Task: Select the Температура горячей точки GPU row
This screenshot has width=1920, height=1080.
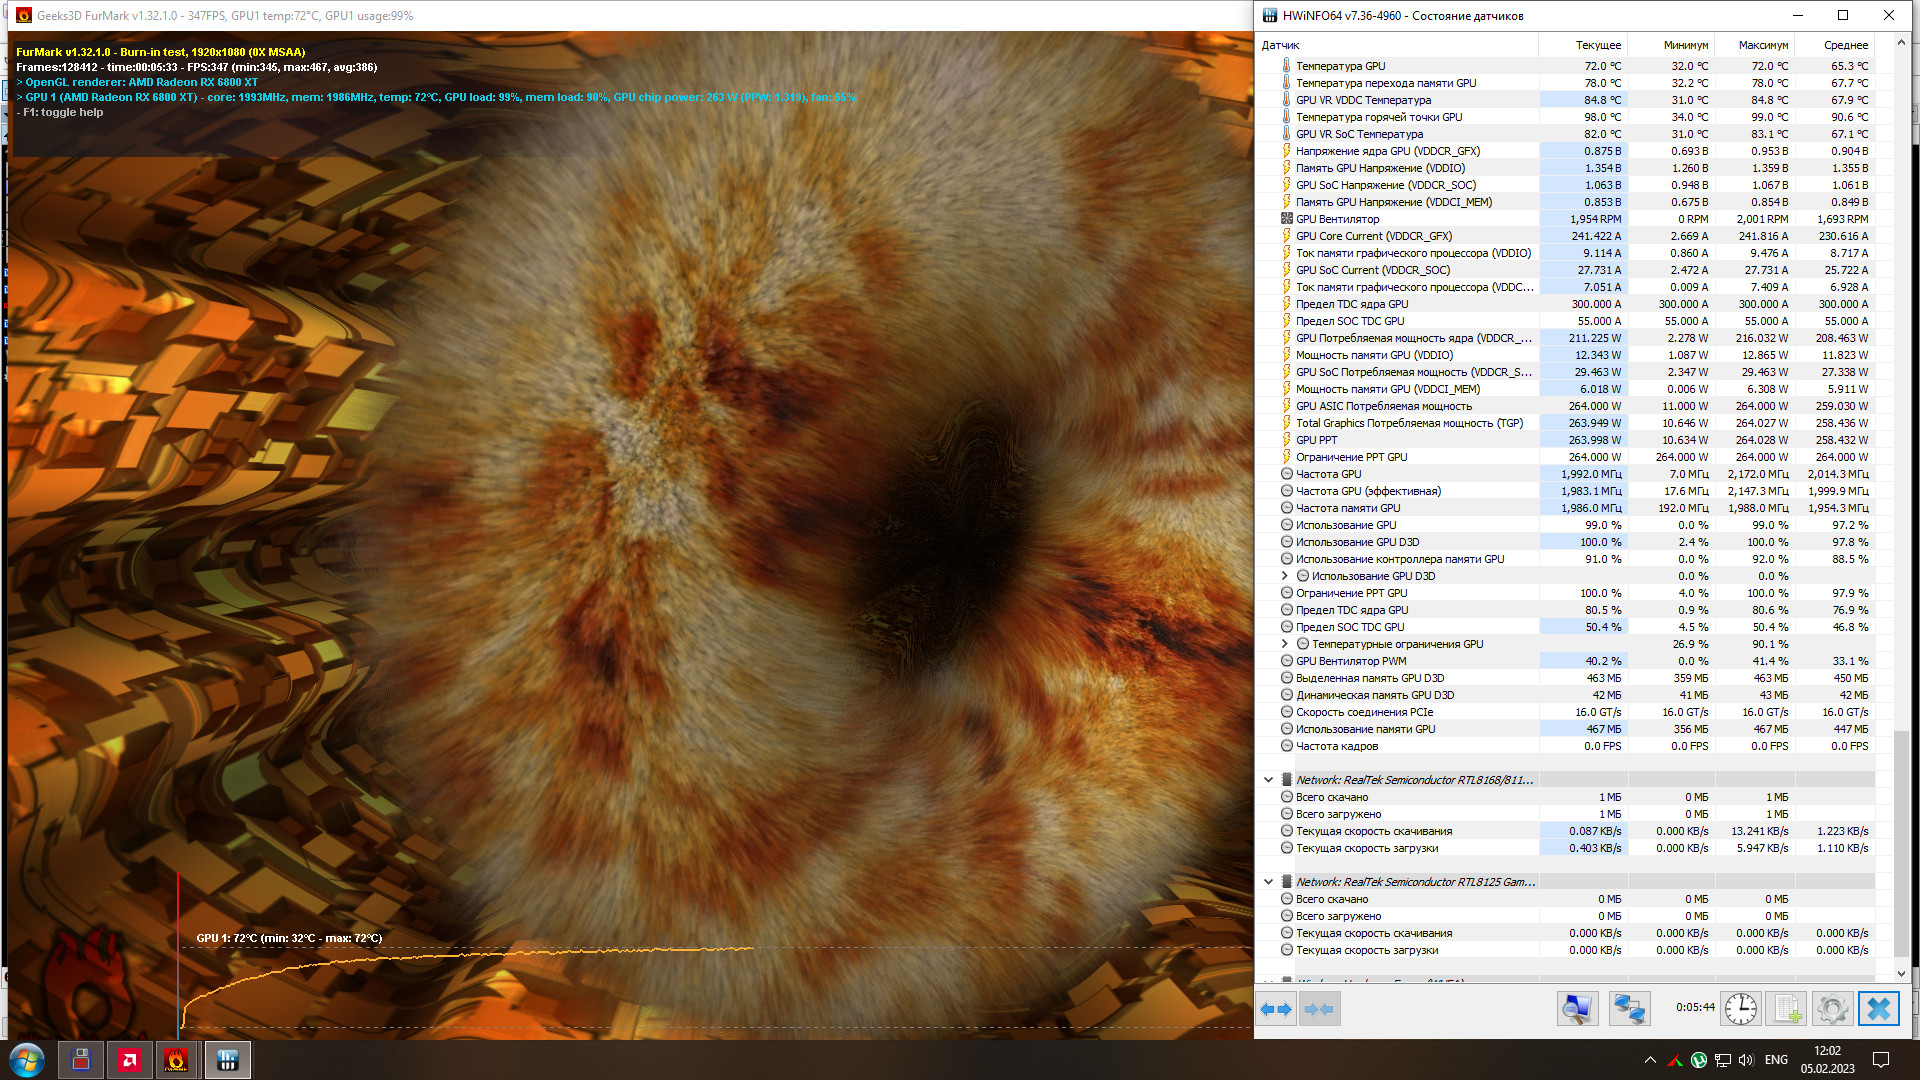Action: tap(1378, 117)
